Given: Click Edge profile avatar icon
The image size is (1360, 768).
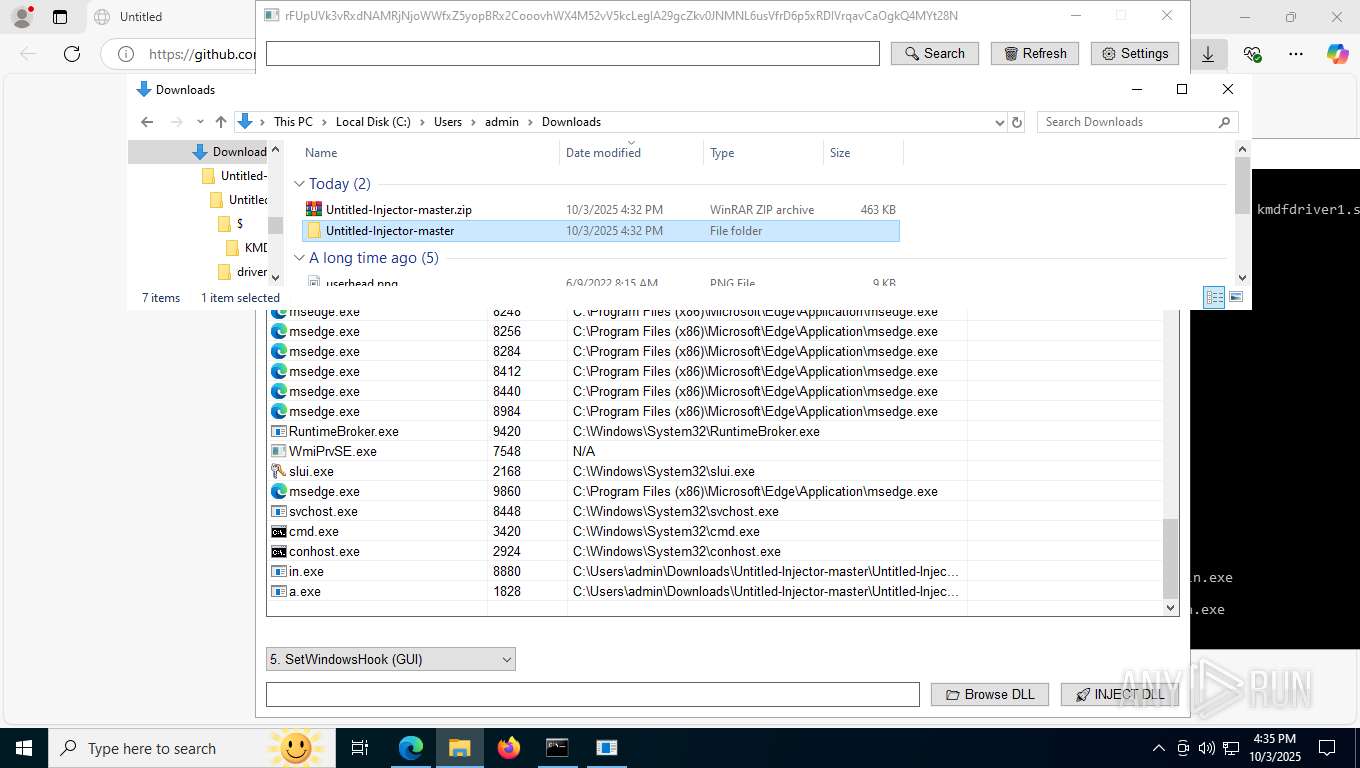Looking at the screenshot, I should 22,17.
